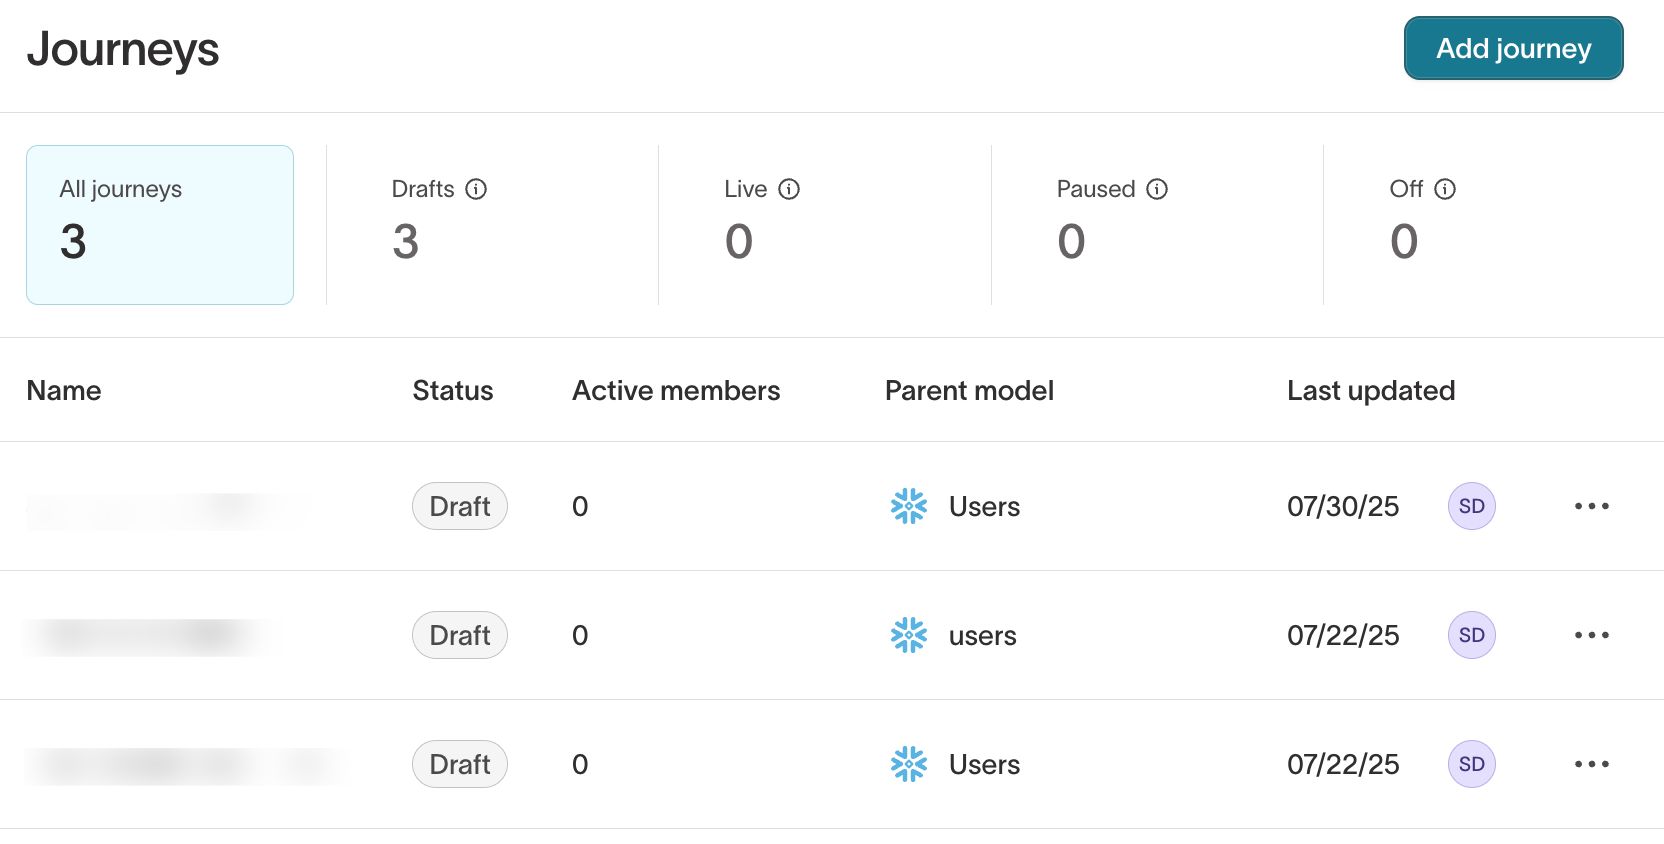Click the Snowflake icon in the first row
The height and width of the screenshot is (844, 1664).
[908, 506]
